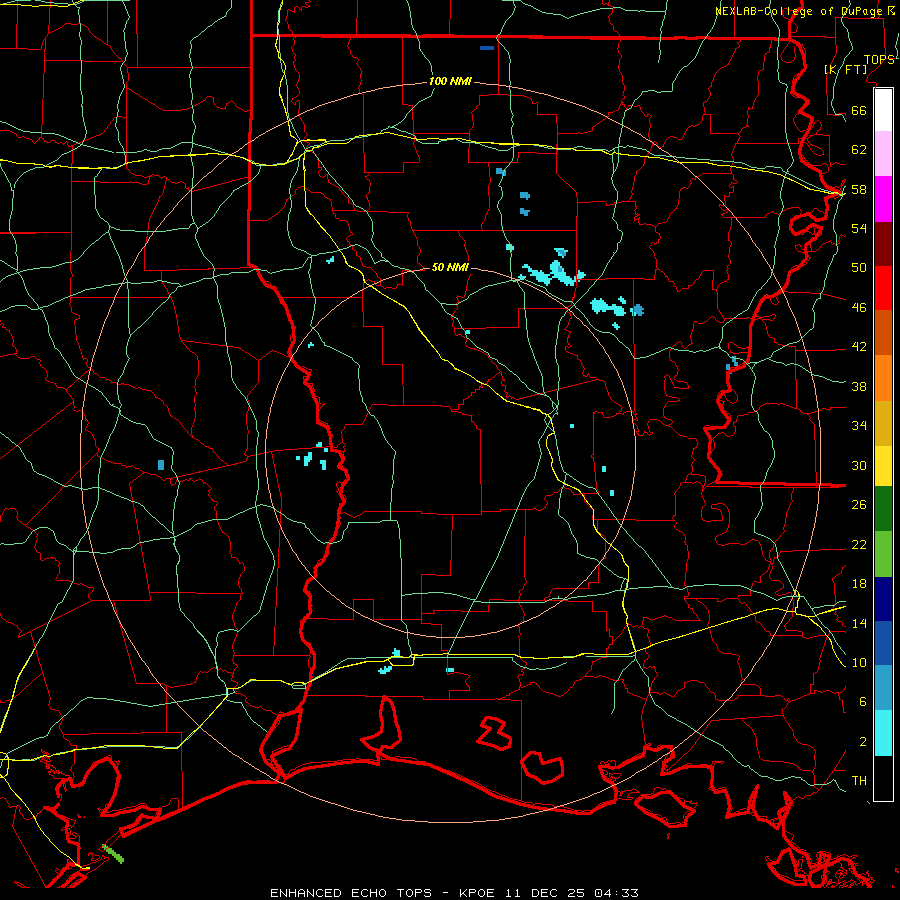Click the magenta 58 kft legend swatch
This screenshot has height=900, width=900.
(883, 199)
